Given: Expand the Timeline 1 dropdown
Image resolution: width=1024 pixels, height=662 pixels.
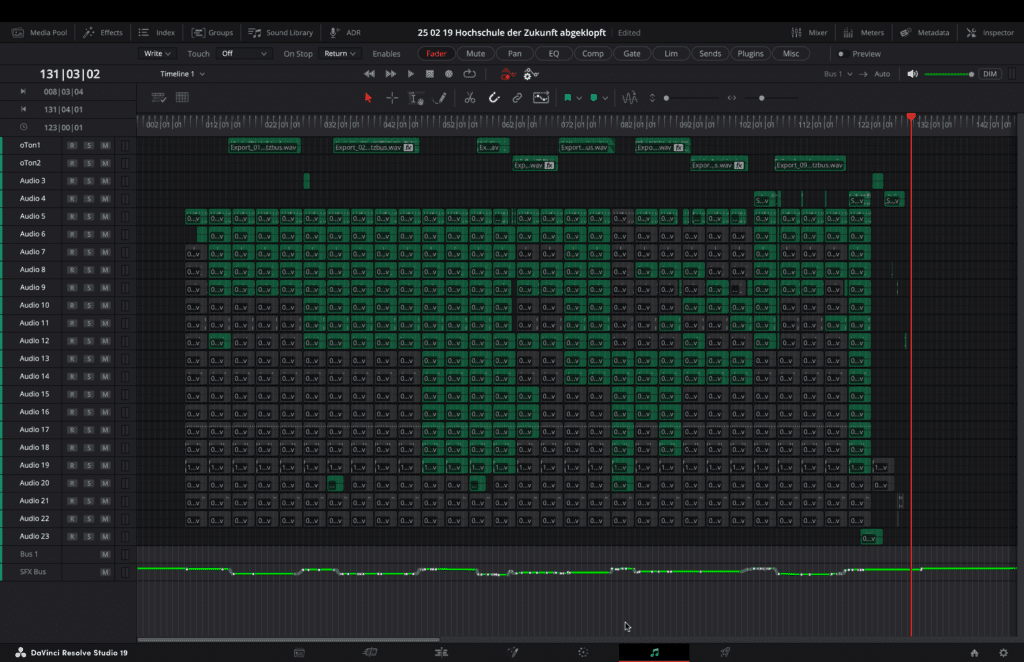Looking at the screenshot, I should 183,74.
